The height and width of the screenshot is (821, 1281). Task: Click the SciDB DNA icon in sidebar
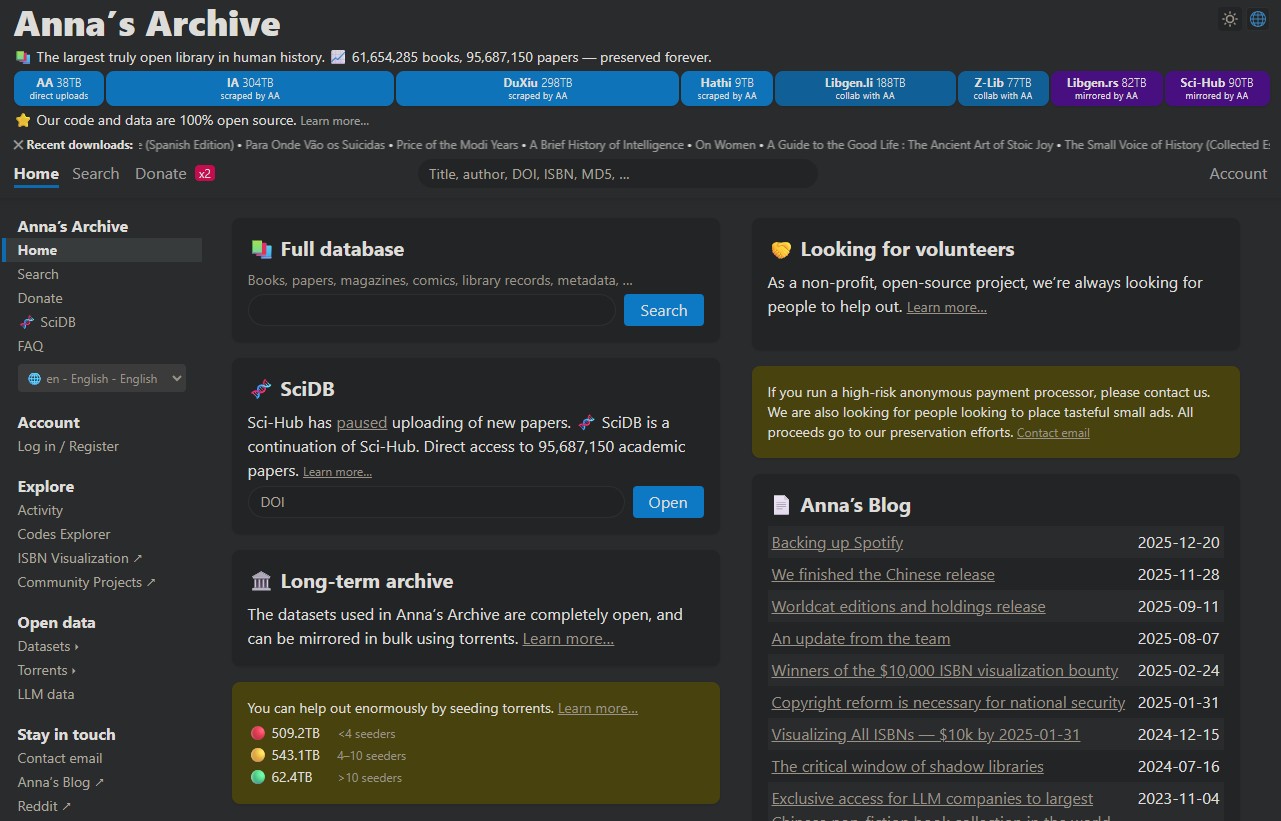[26, 322]
